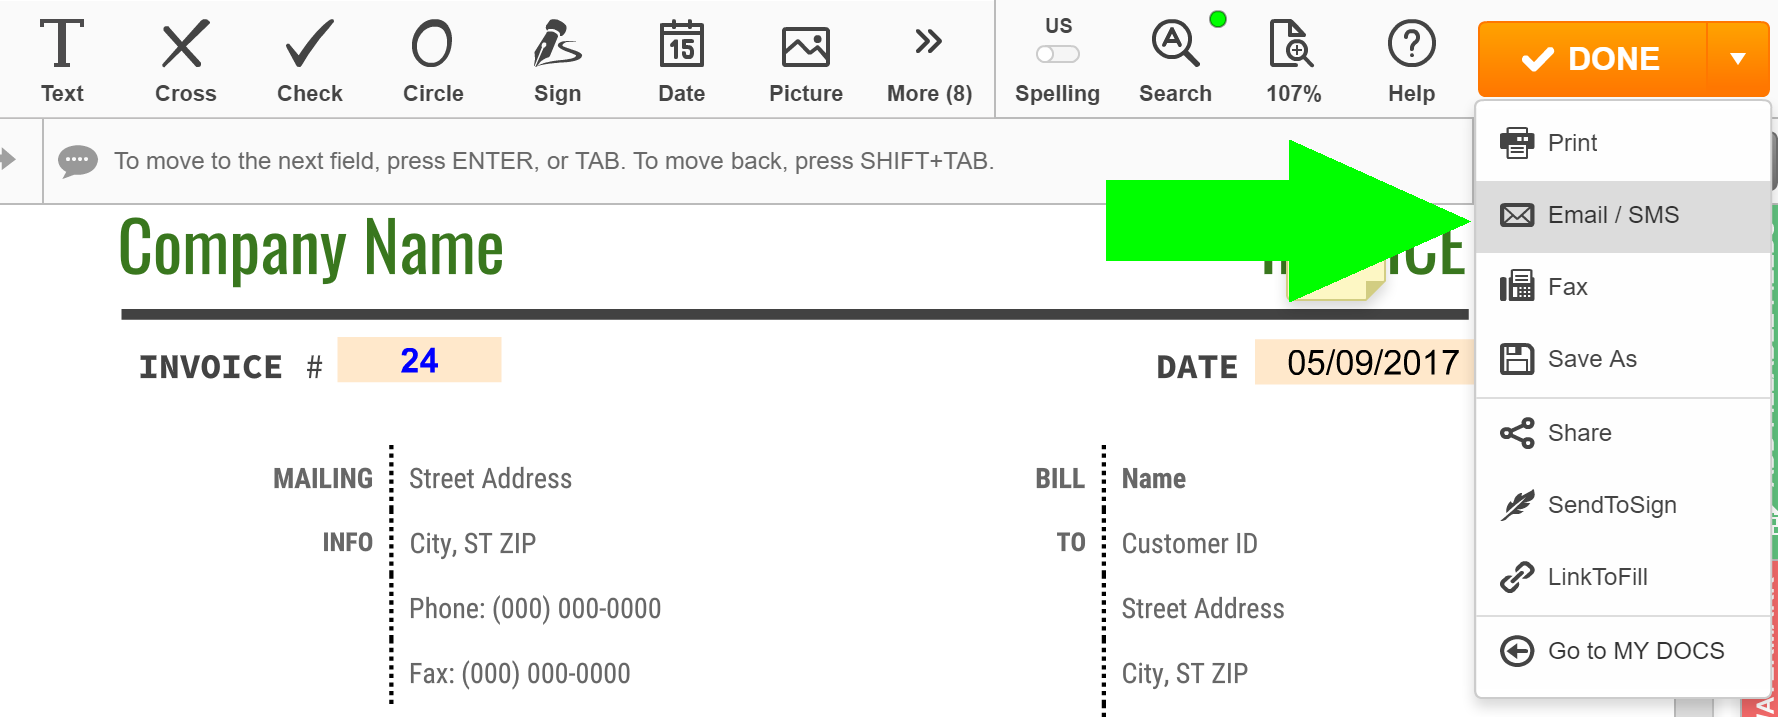Screen dimensions: 1778x717
Task: Select the Cross mark tool
Action: click(x=185, y=61)
